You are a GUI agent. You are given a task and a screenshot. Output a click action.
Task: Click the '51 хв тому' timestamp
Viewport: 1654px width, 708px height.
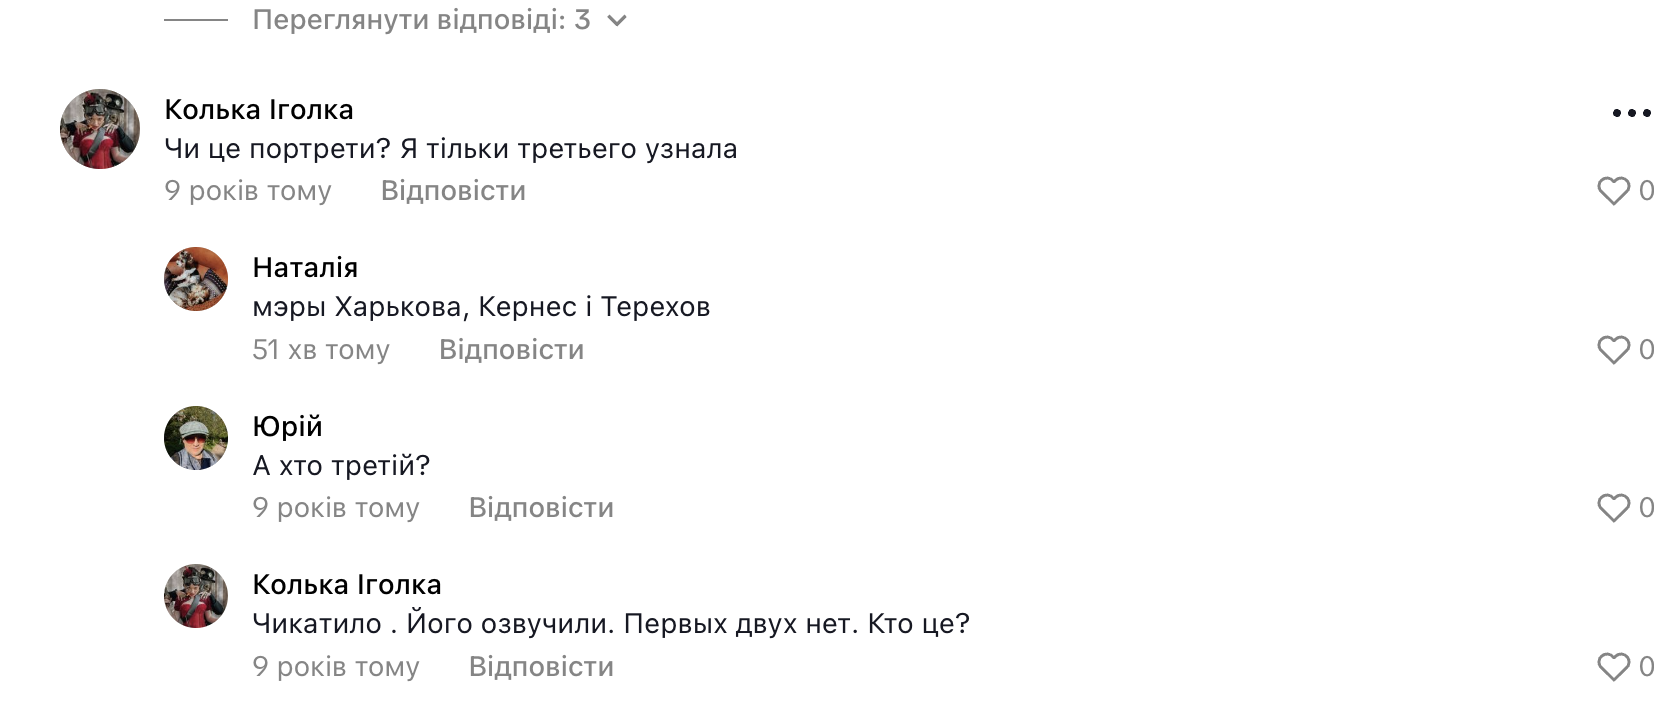321,350
